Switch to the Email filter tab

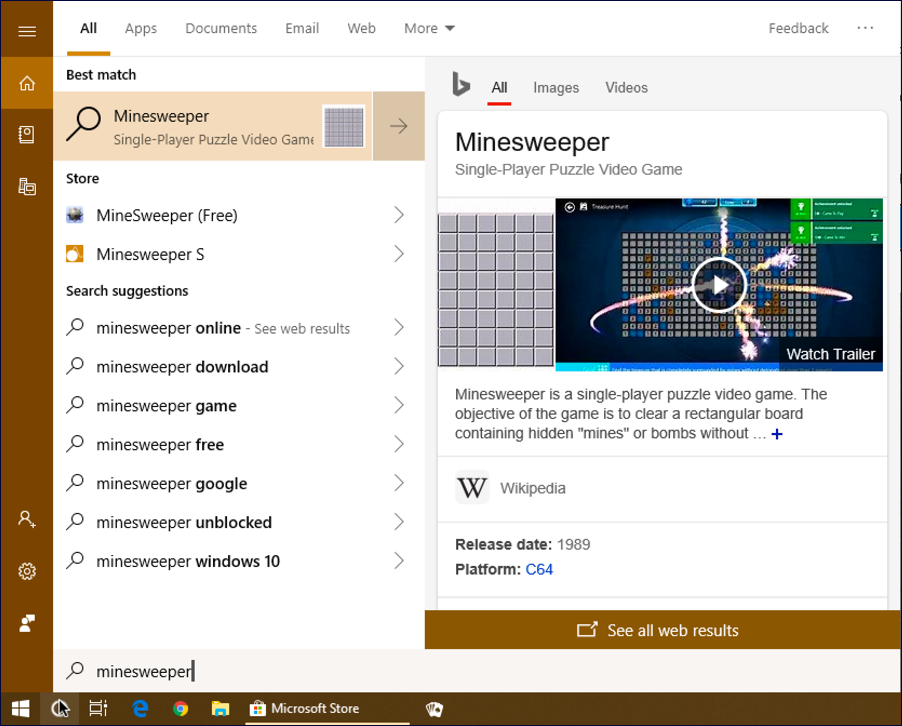pos(302,28)
